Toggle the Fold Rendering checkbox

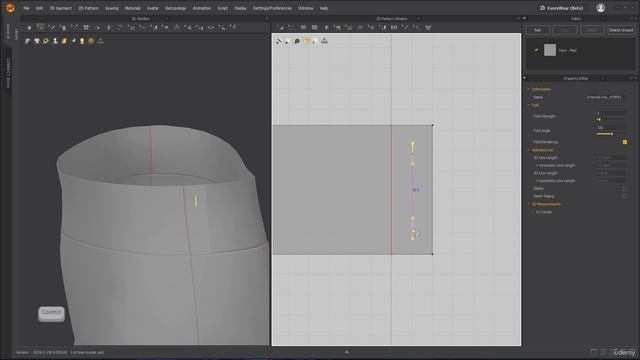tap(624, 142)
